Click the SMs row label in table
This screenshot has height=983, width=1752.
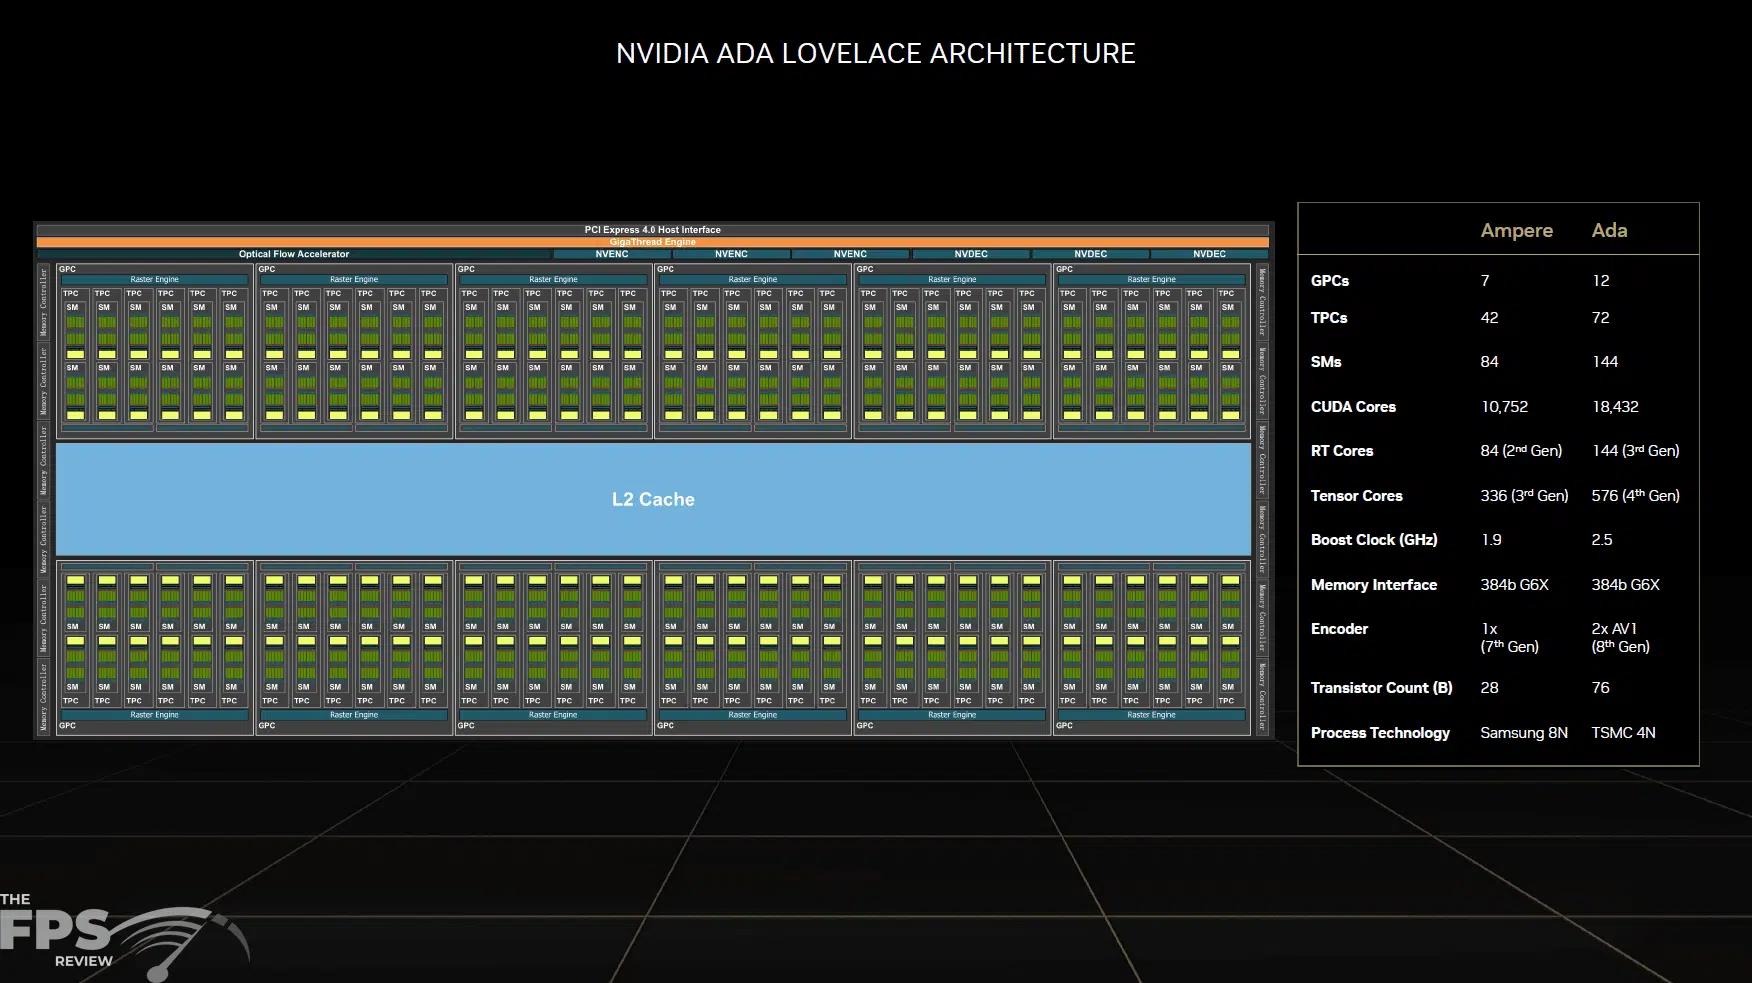pyautogui.click(x=1326, y=362)
